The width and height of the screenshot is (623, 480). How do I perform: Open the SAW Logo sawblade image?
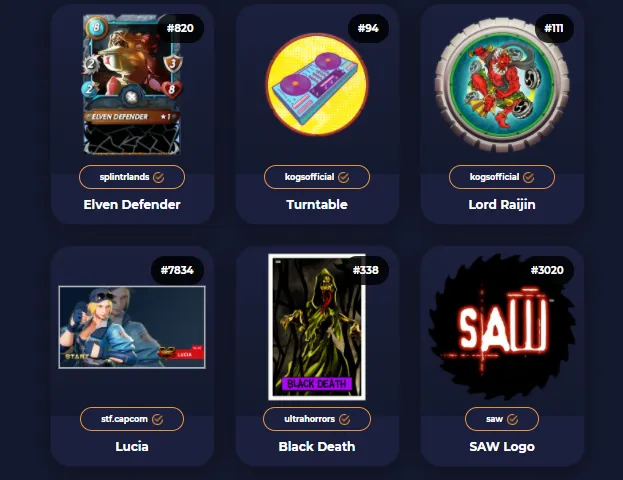[x=502, y=327]
